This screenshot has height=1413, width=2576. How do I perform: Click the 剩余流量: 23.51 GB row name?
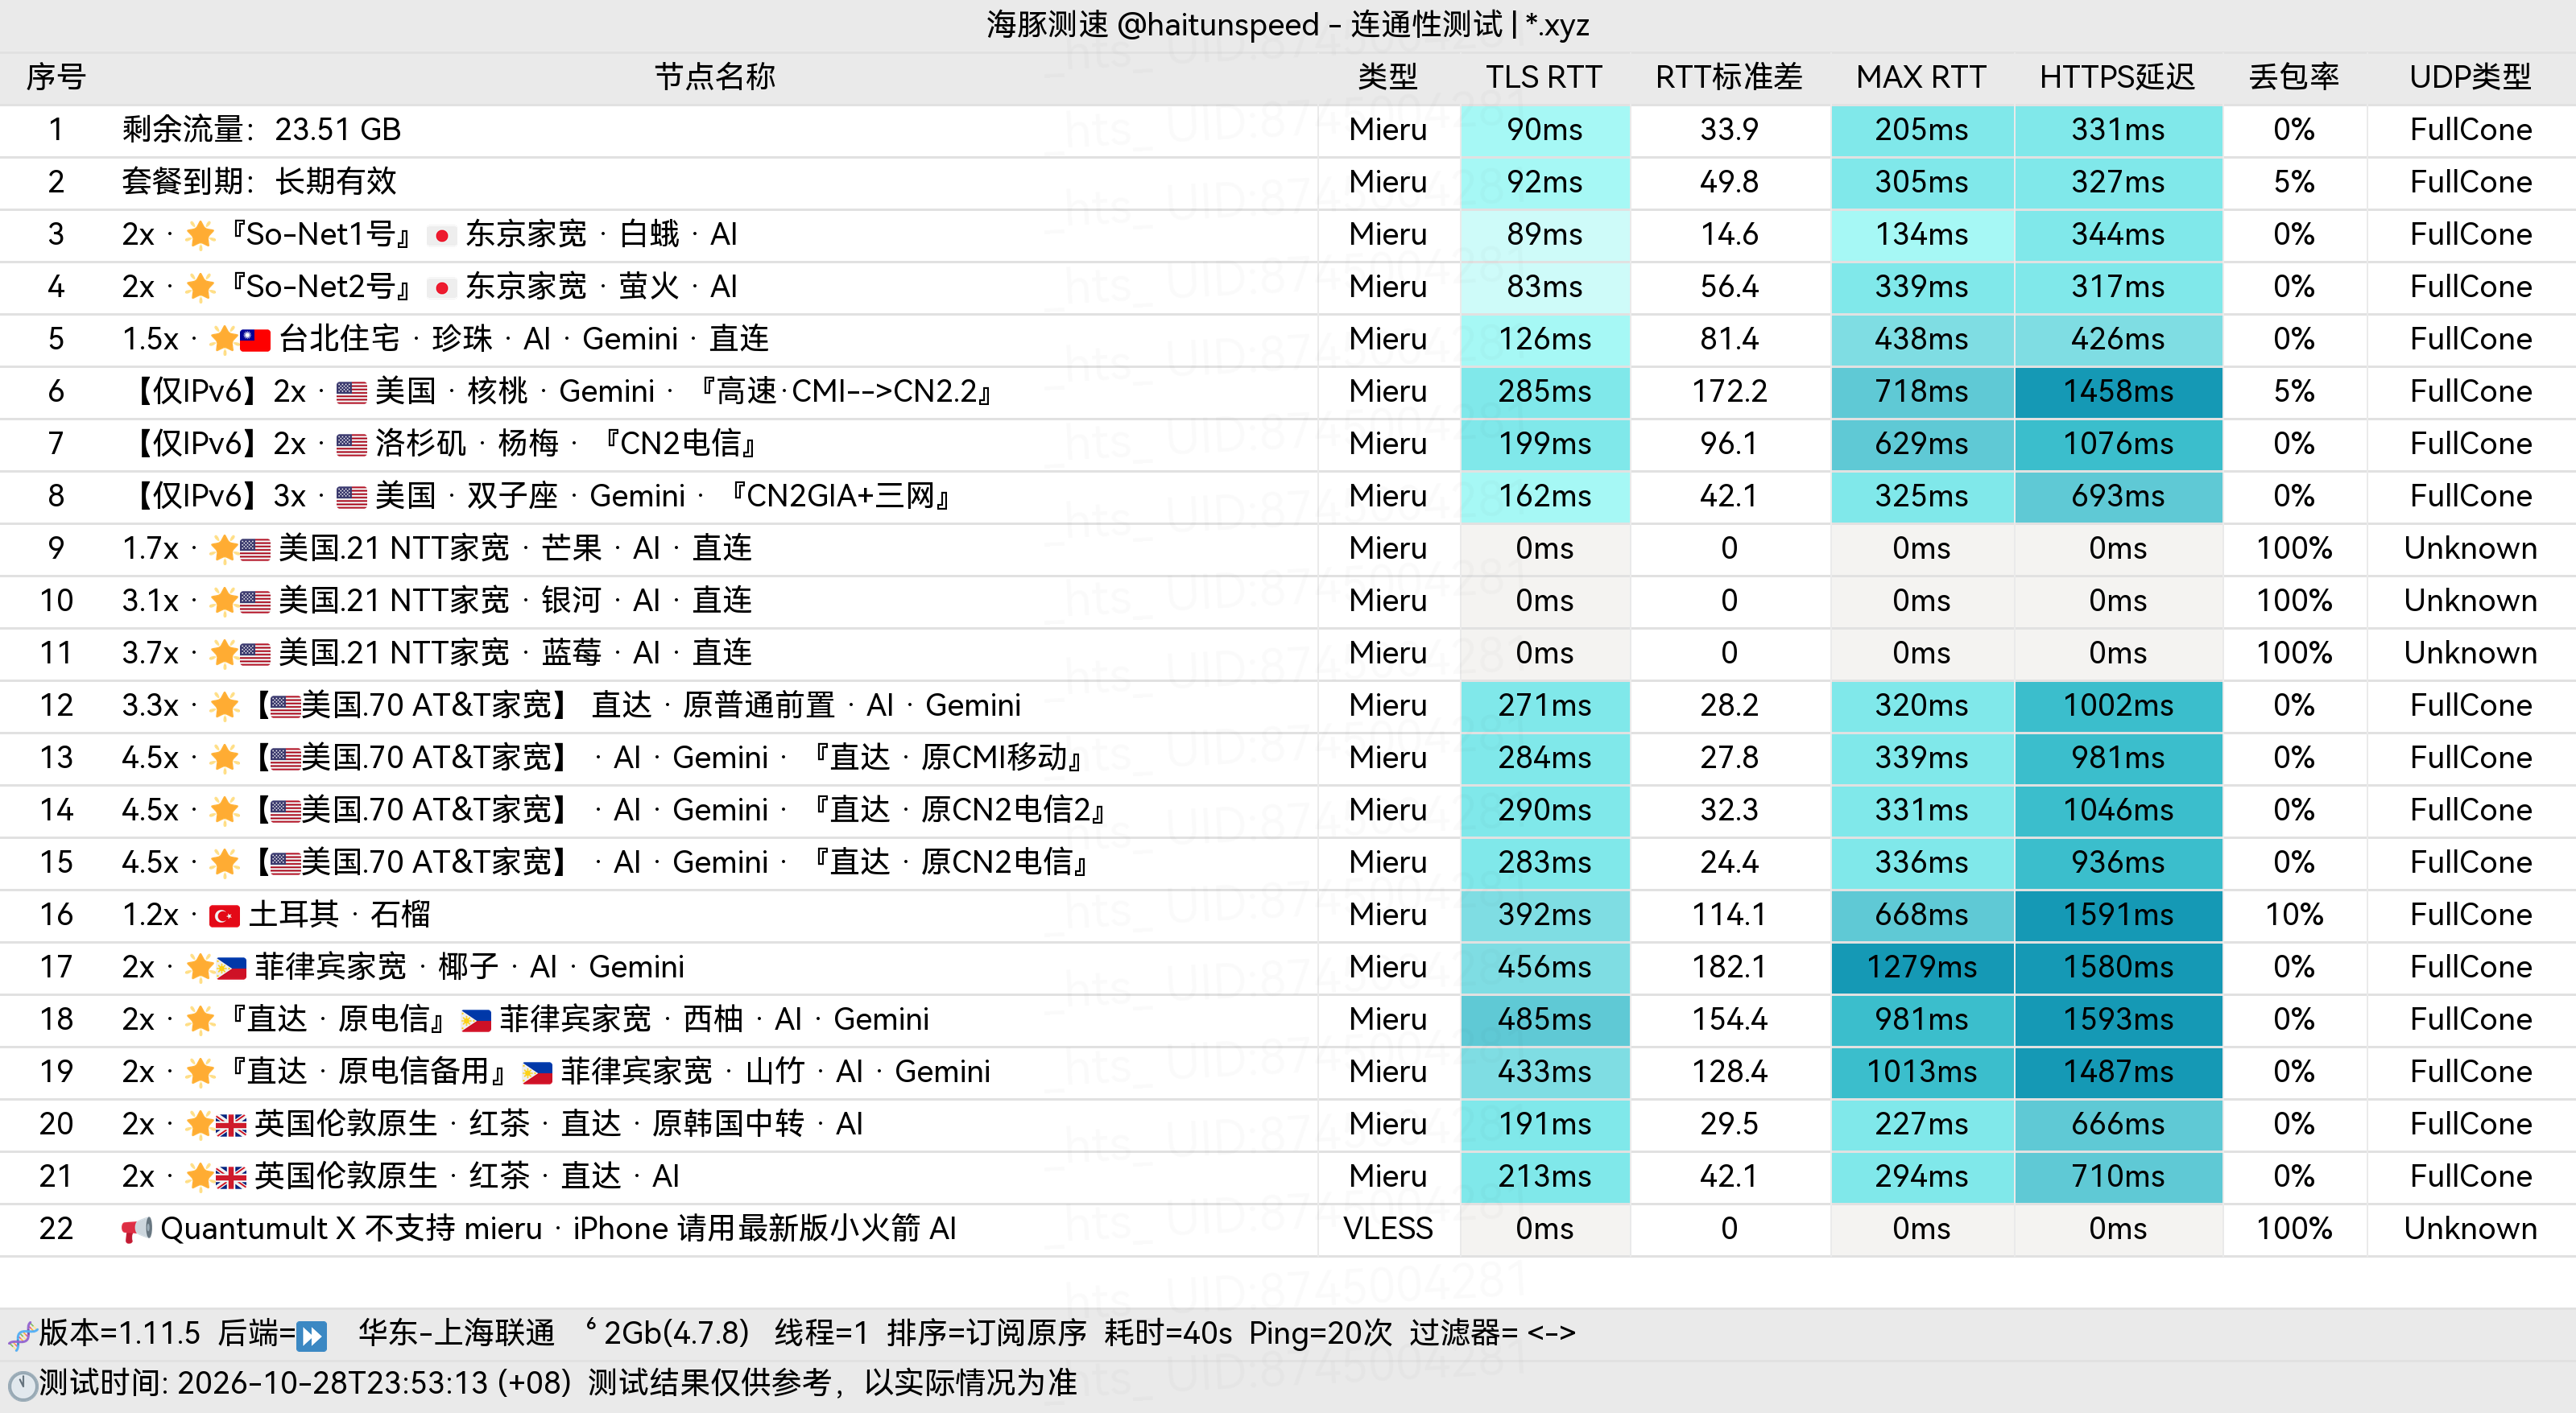point(261,130)
